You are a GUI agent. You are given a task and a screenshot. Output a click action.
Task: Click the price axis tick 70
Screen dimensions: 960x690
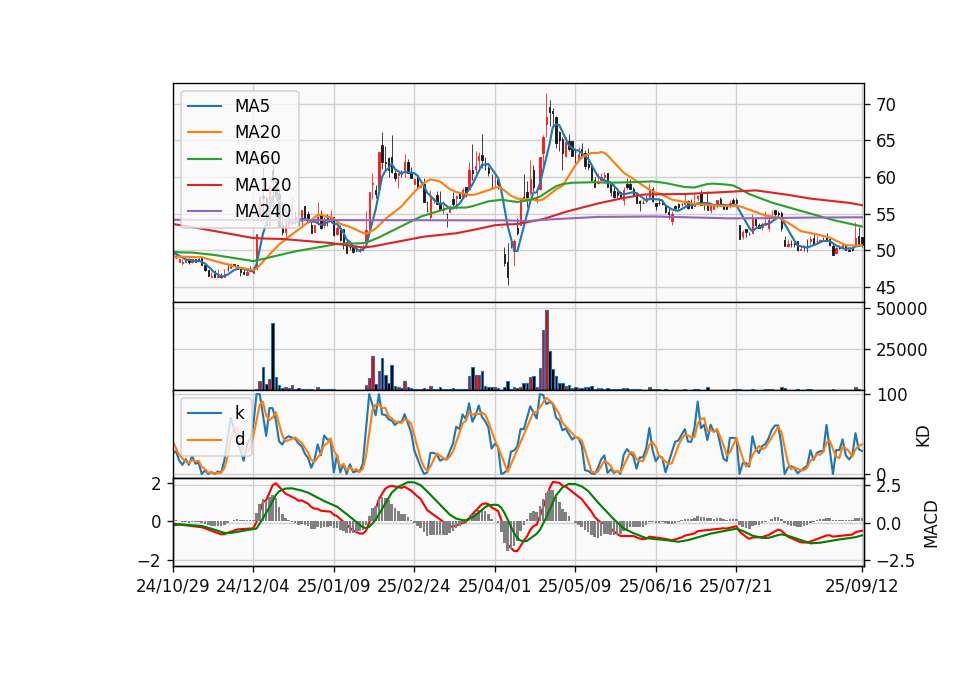point(886,105)
